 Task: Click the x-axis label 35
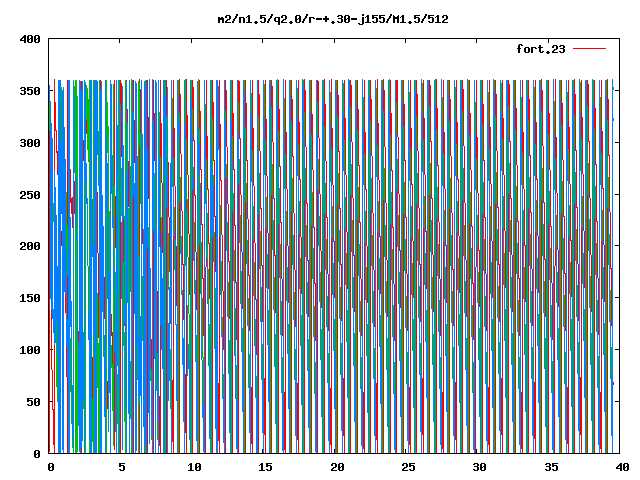[x=551, y=467]
